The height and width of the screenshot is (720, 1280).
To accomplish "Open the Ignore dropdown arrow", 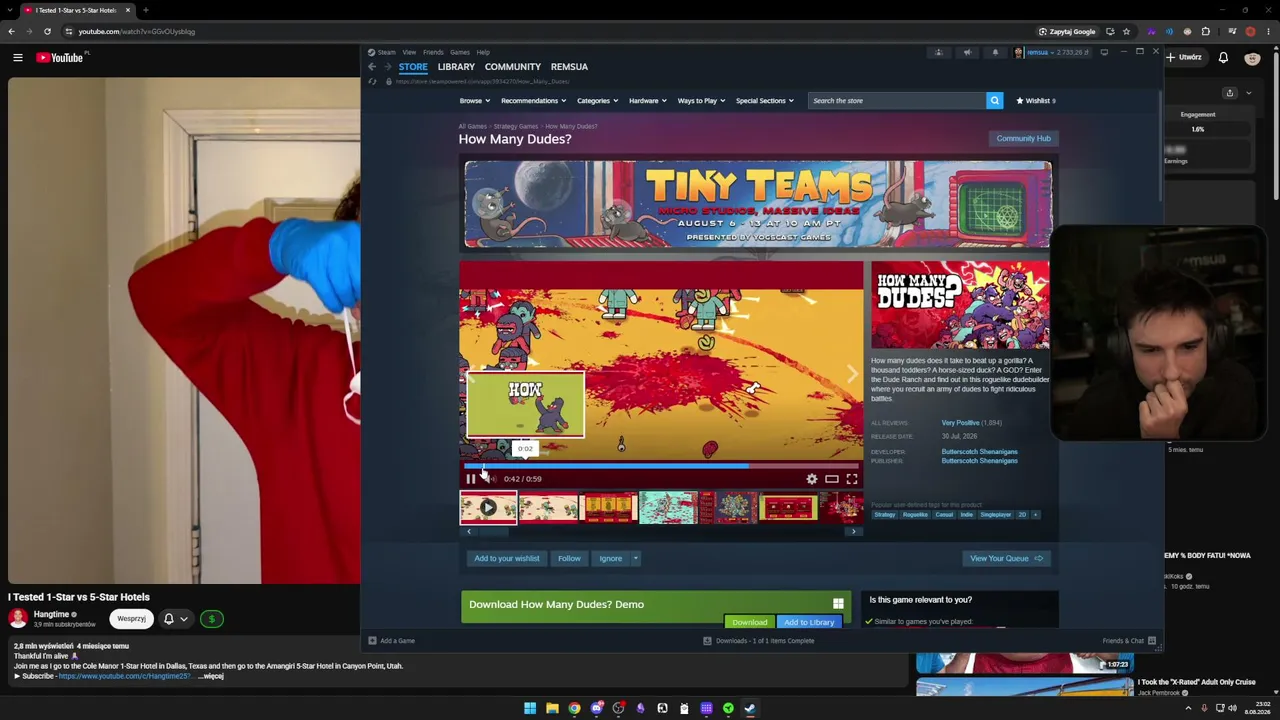I will click(635, 559).
